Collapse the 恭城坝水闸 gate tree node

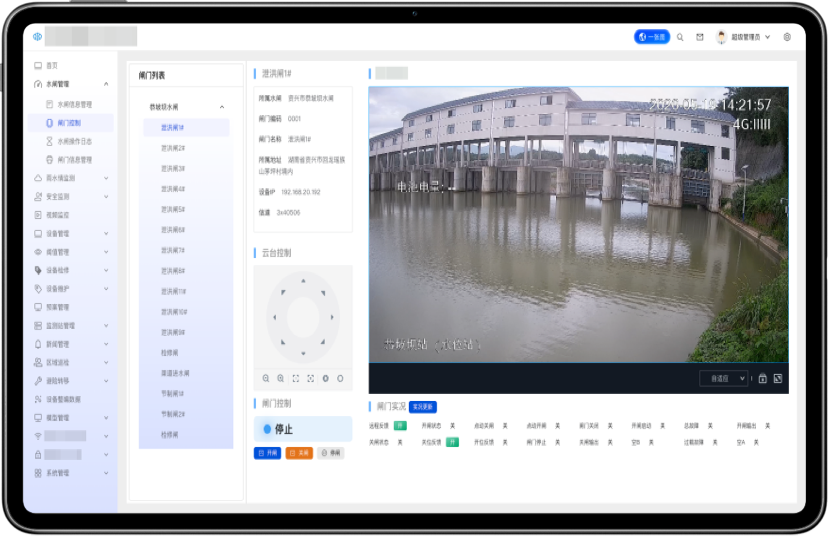[x=186, y=107]
